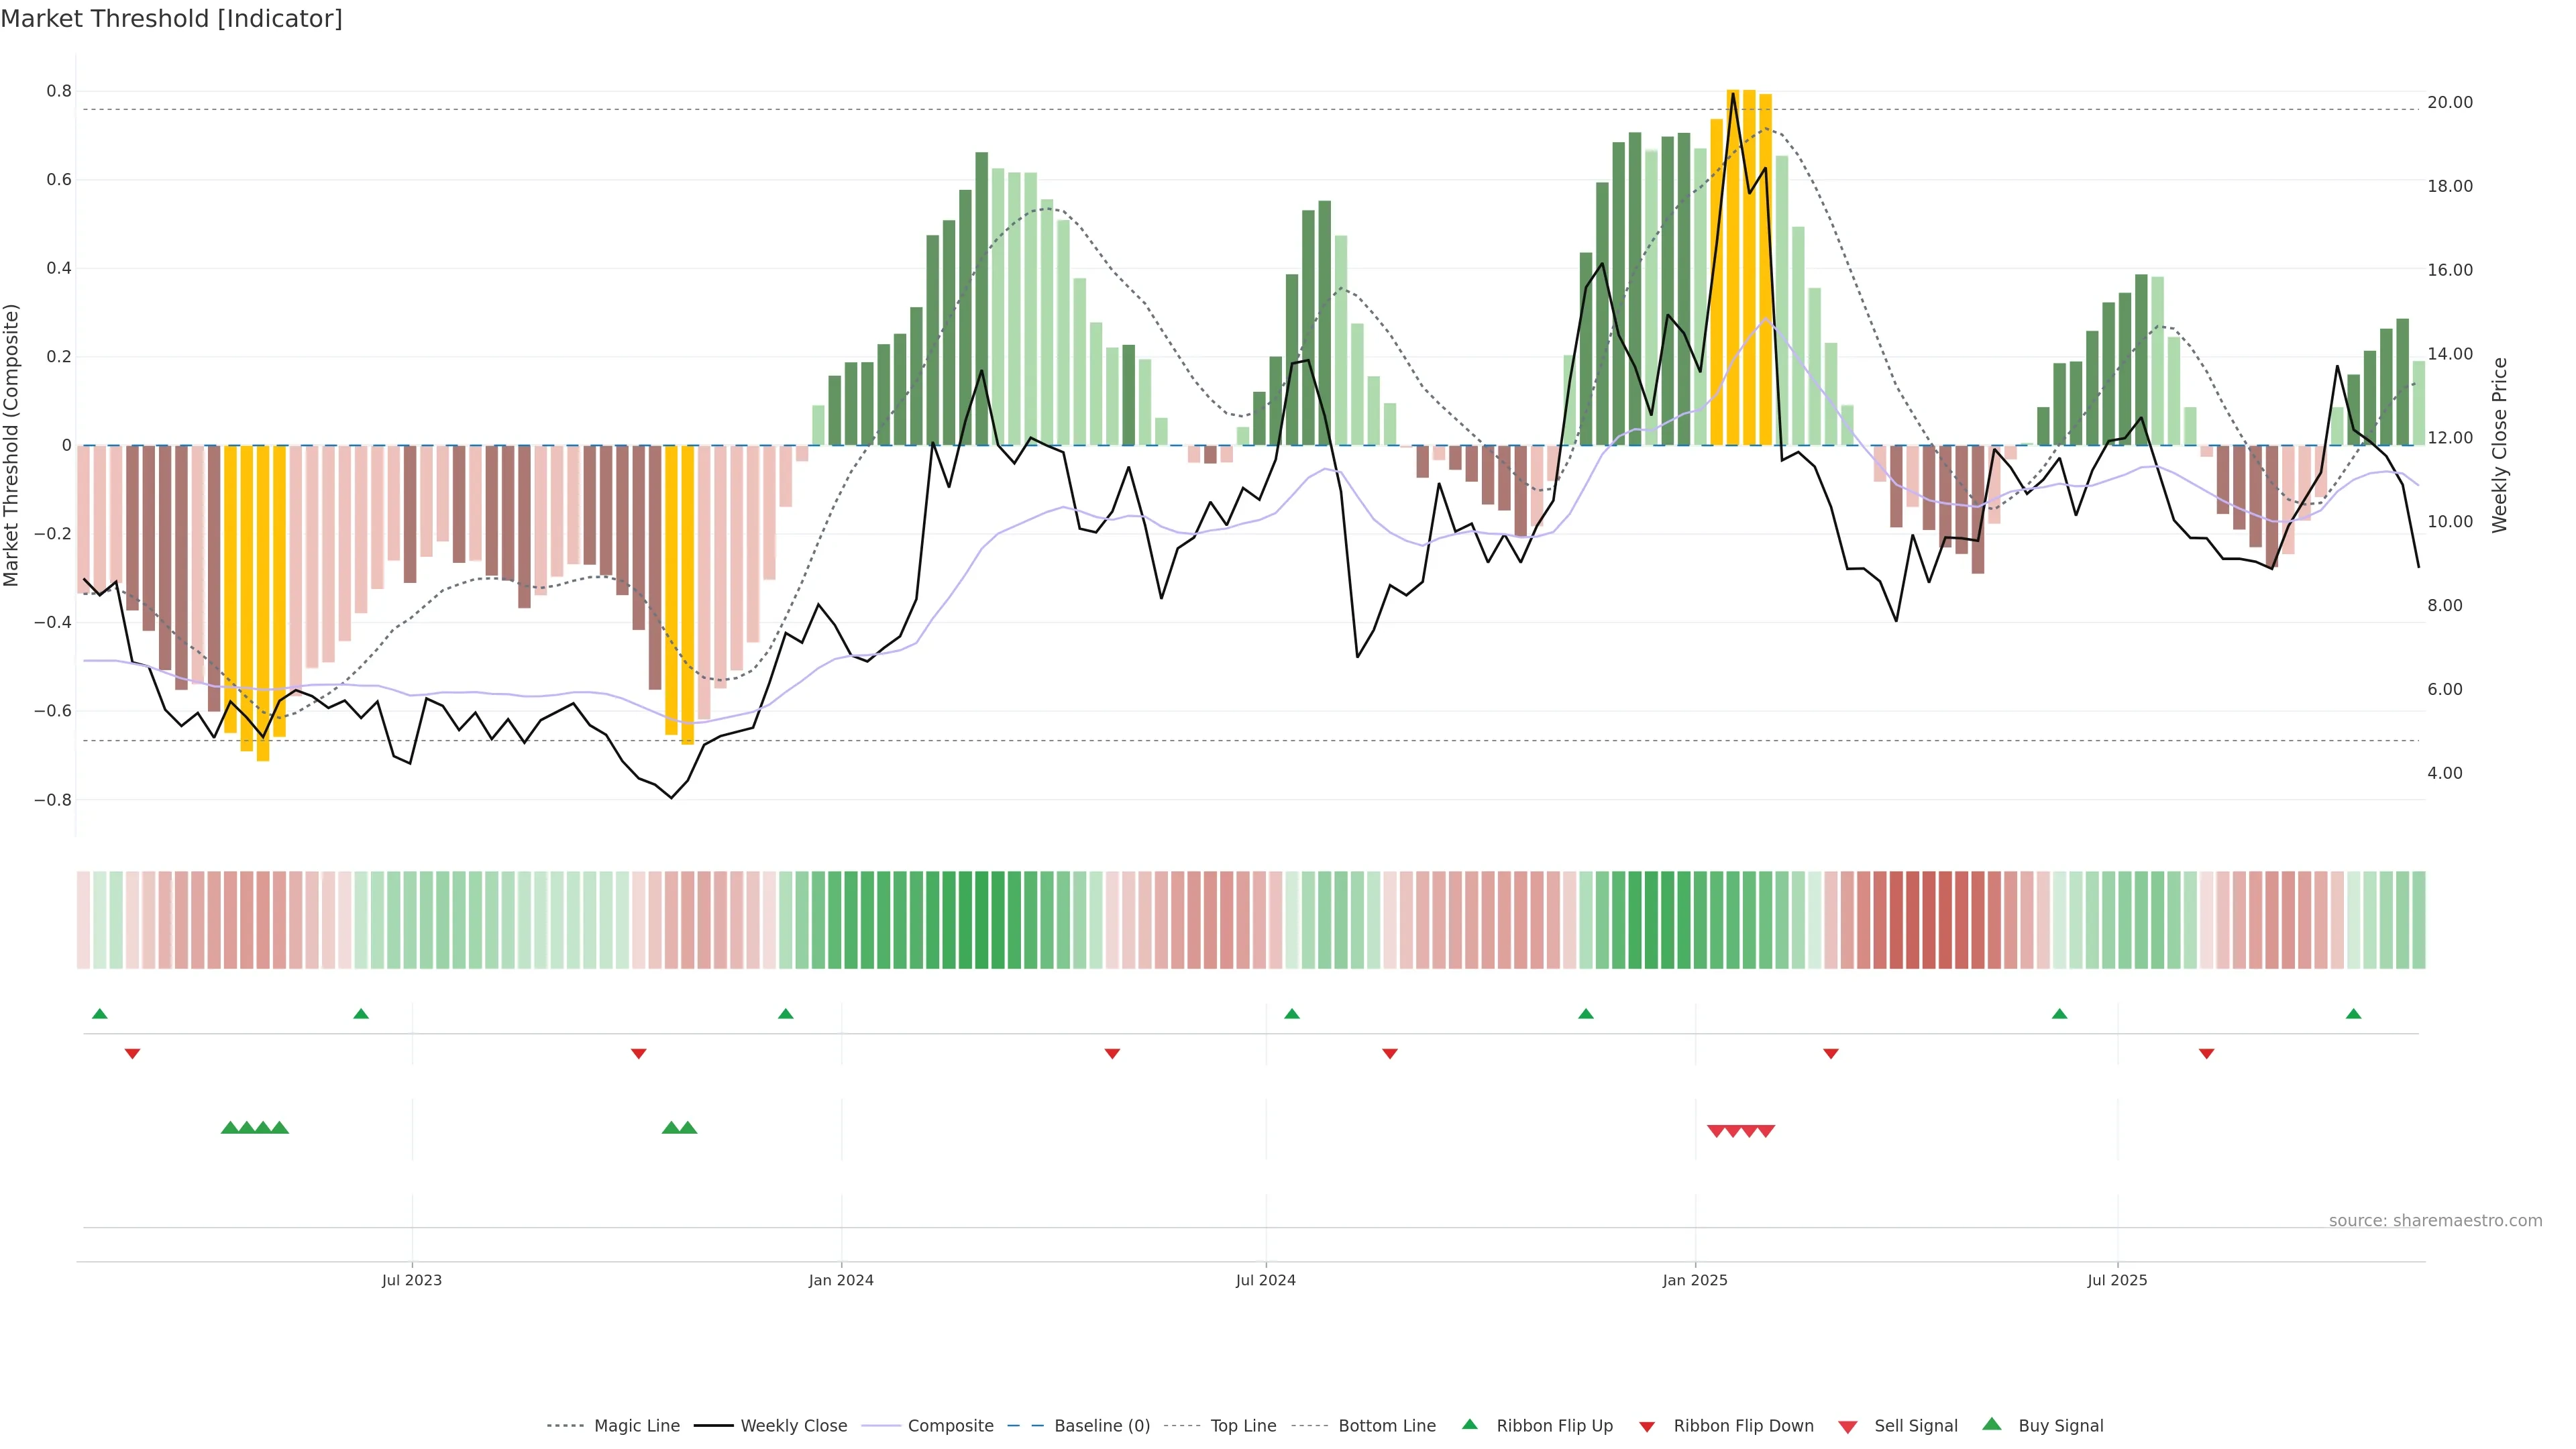Click the Market Threshold [Indicator] chart title

[x=171, y=19]
